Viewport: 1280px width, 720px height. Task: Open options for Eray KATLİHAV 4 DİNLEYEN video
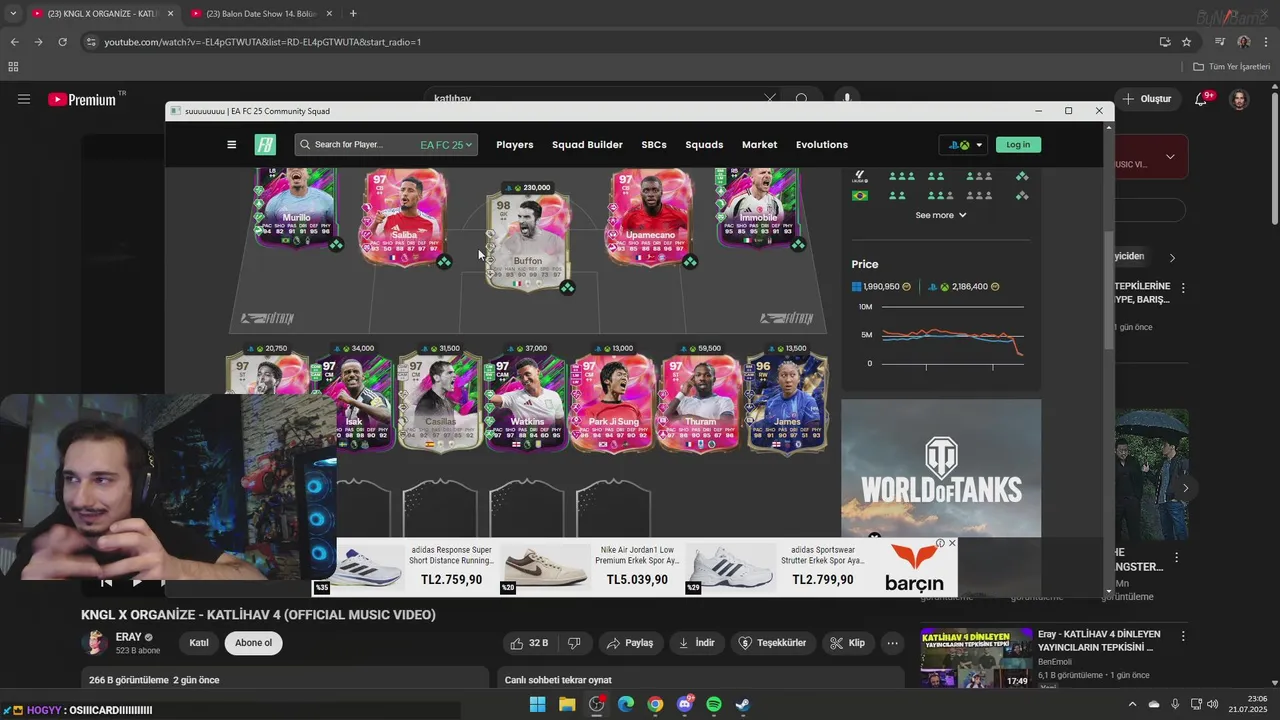pyautogui.click(x=1183, y=636)
